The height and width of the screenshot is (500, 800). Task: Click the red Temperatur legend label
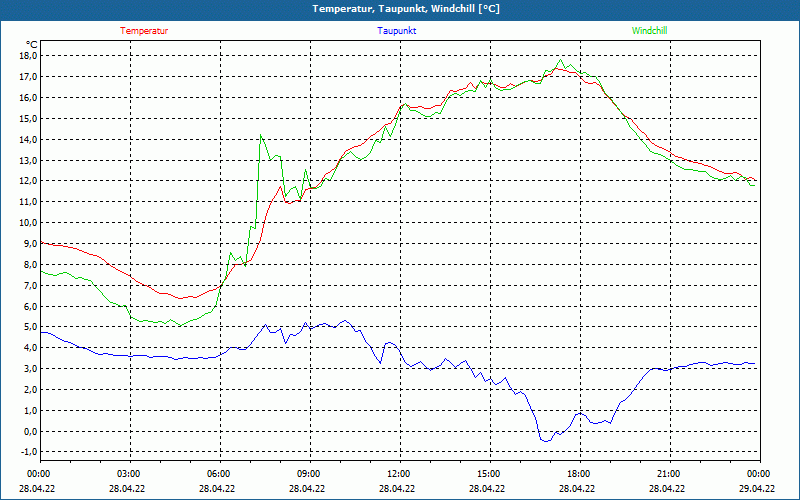tap(144, 31)
